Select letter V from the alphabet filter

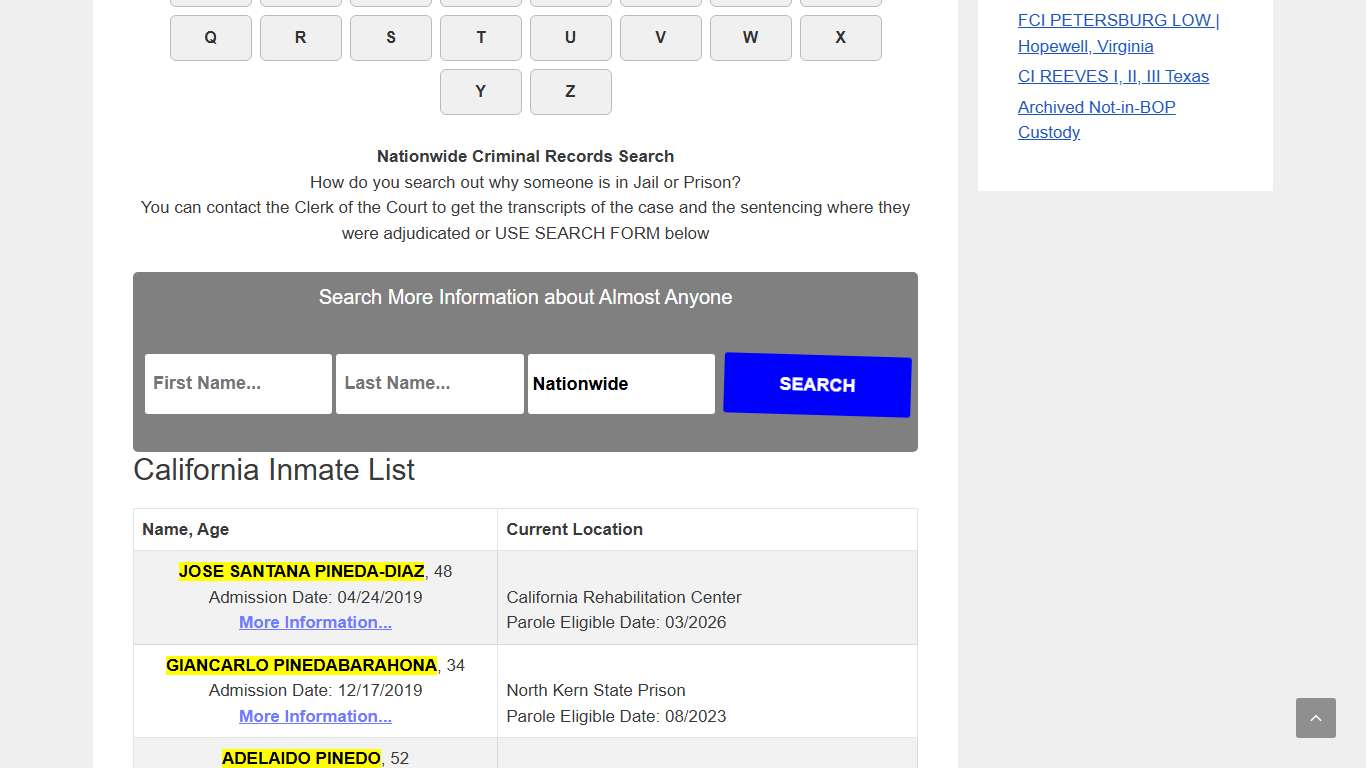[x=660, y=37]
